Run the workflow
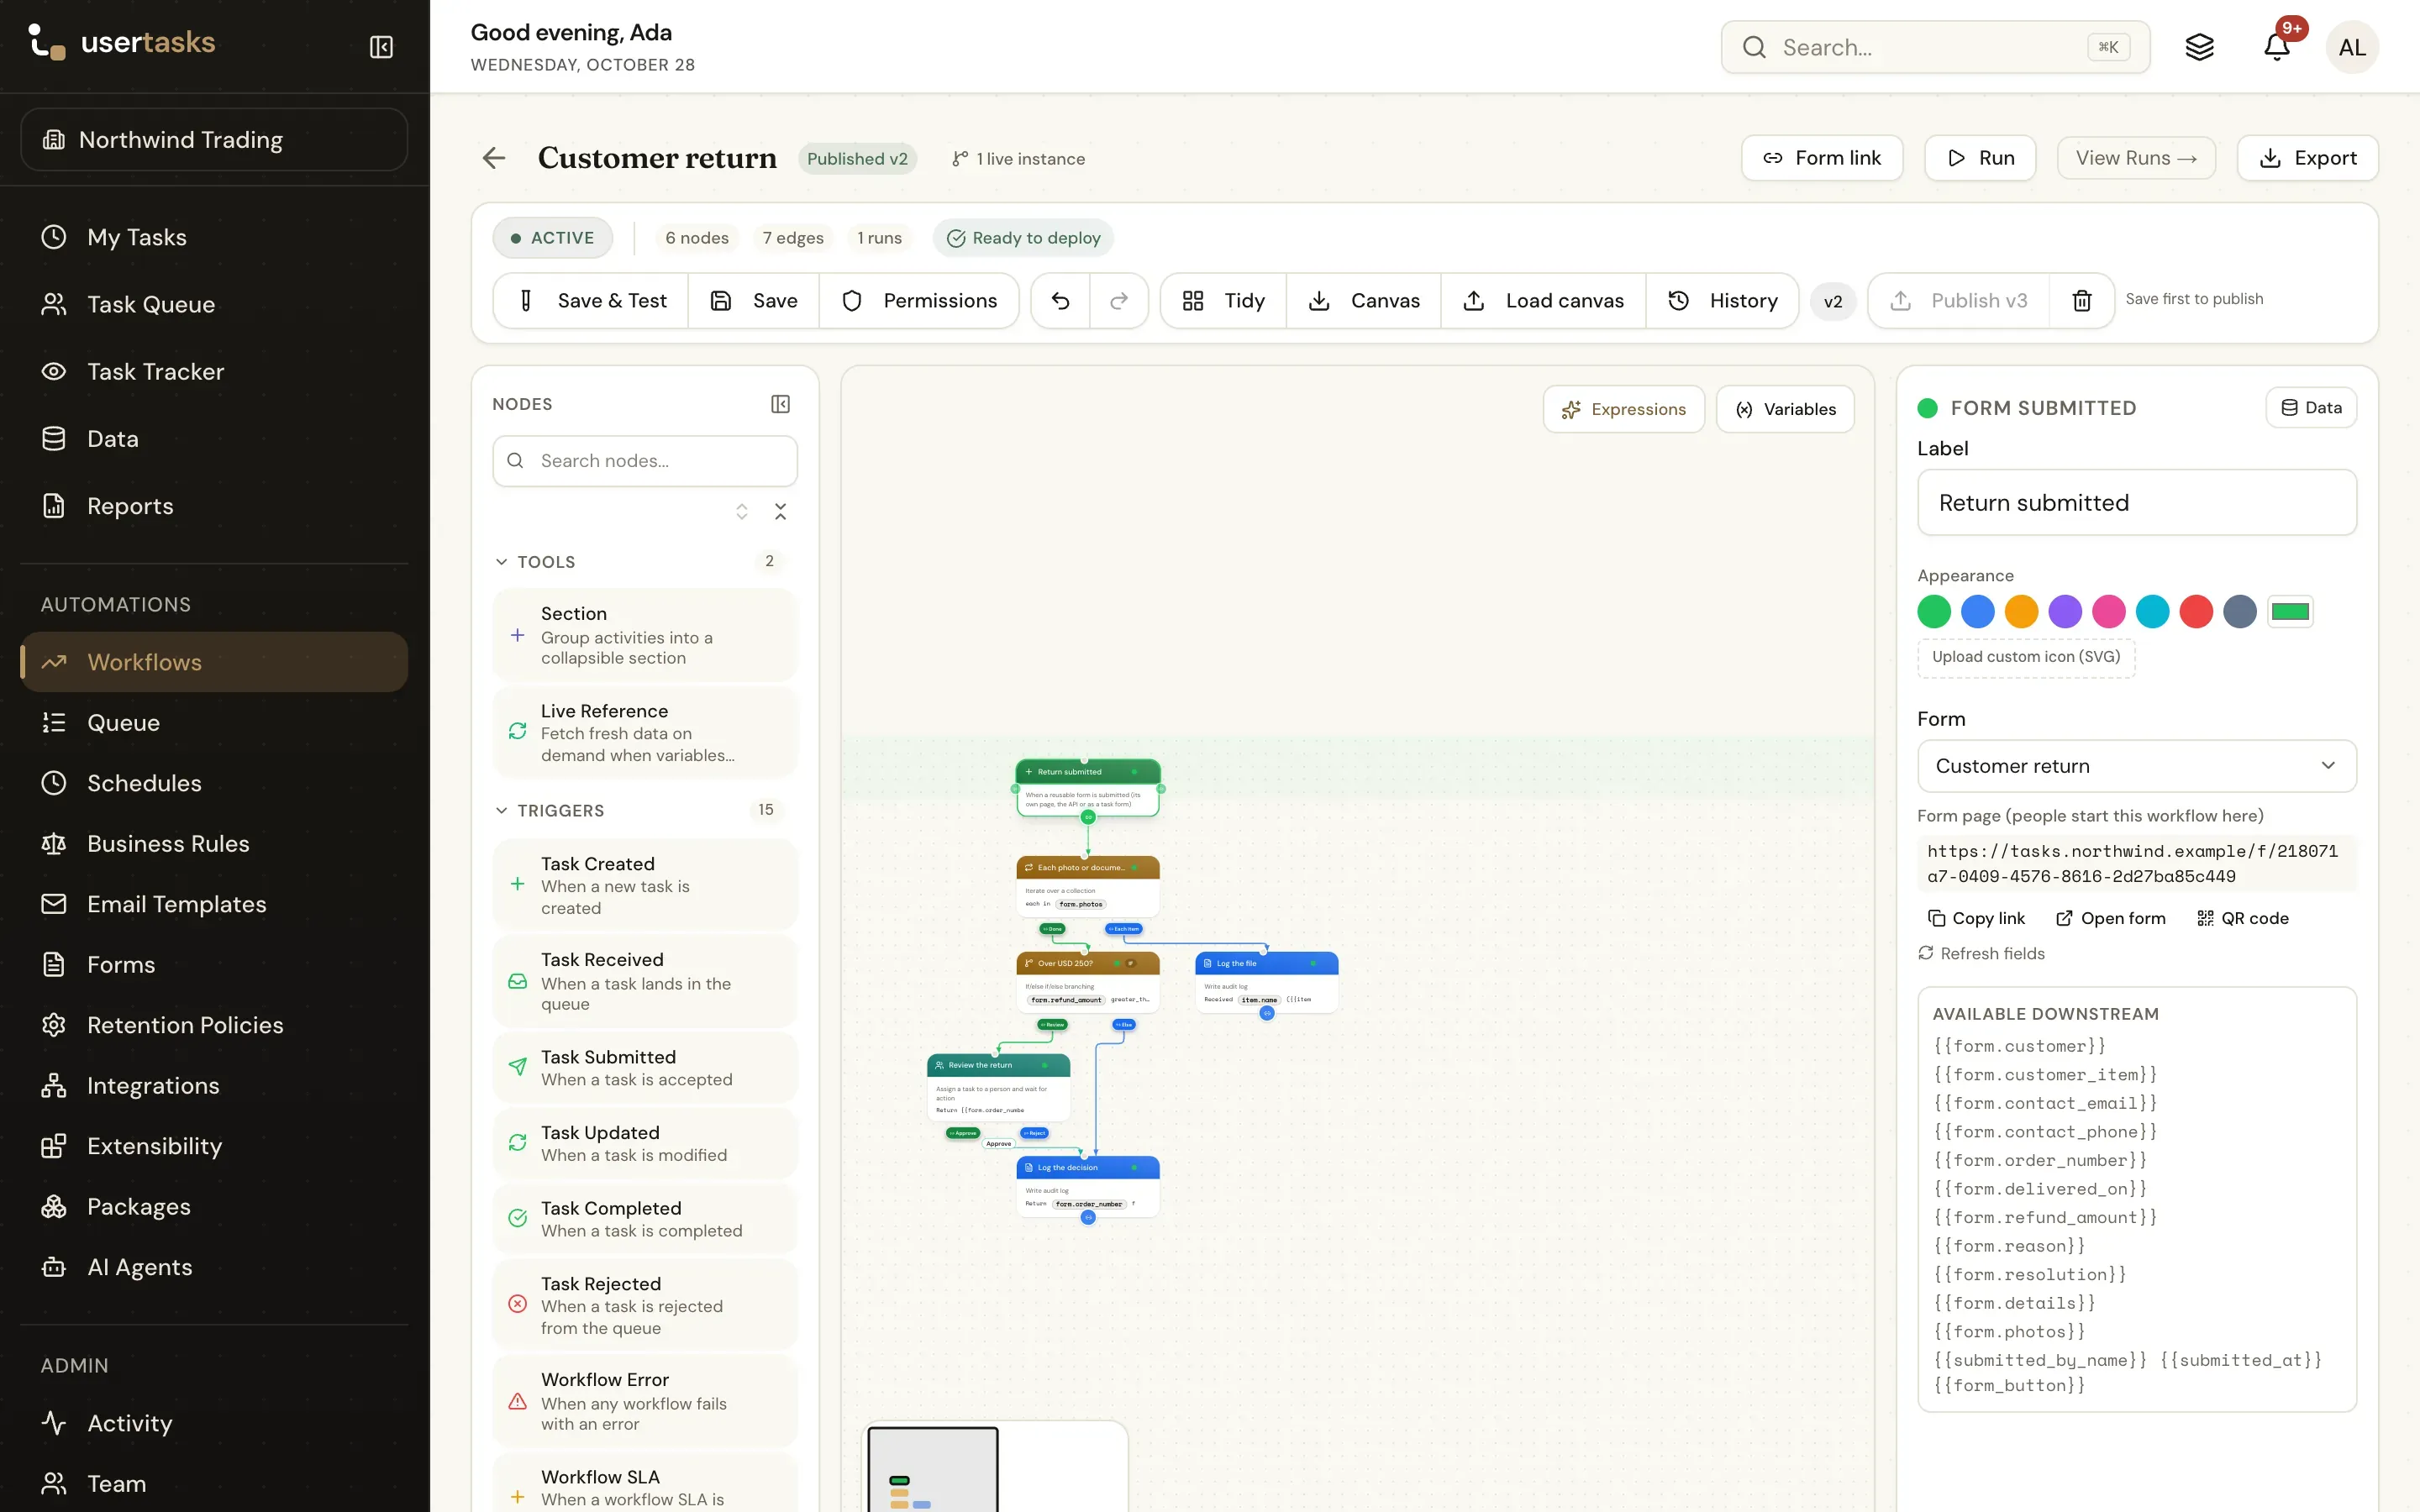2420x1512 pixels. [x=1980, y=158]
